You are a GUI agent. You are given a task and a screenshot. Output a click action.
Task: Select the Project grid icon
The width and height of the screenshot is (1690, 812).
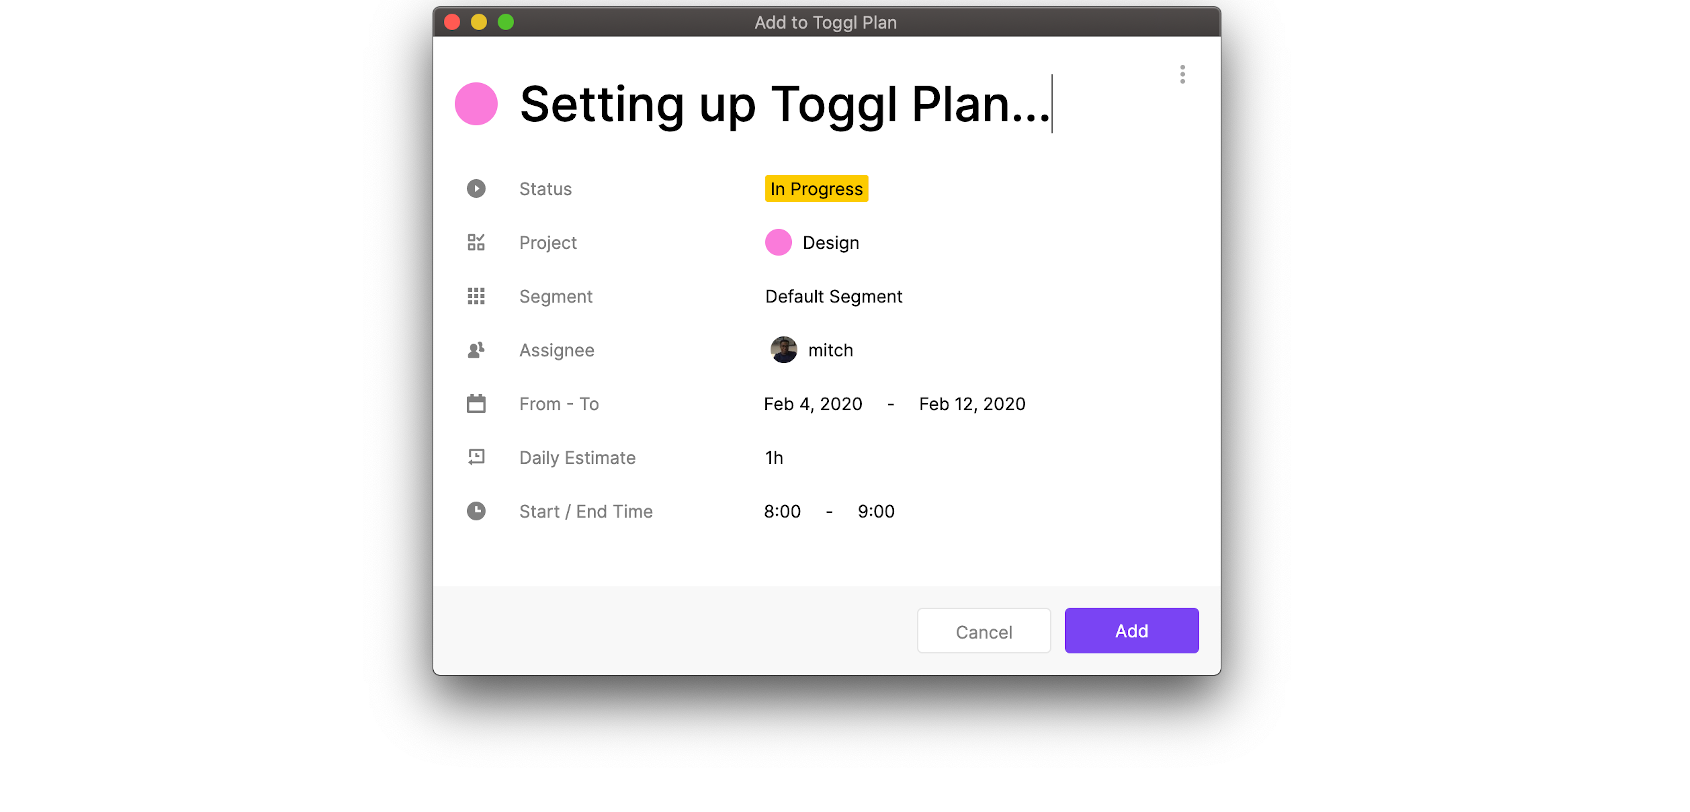pyautogui.click(x=476, y=242)
